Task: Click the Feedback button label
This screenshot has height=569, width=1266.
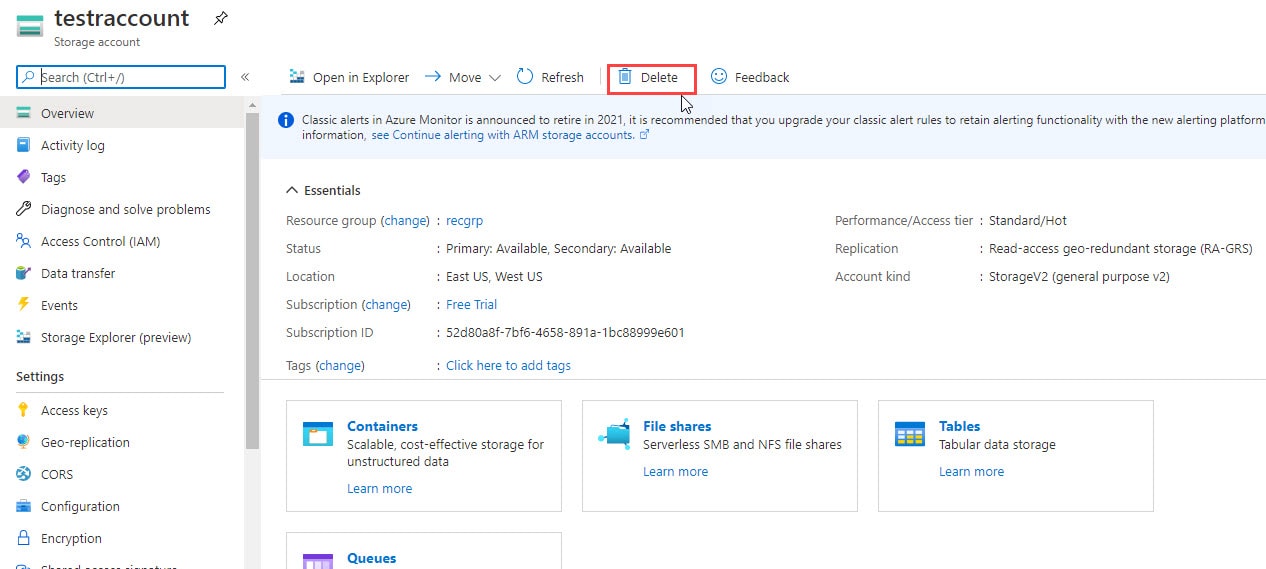Action: 762,77
